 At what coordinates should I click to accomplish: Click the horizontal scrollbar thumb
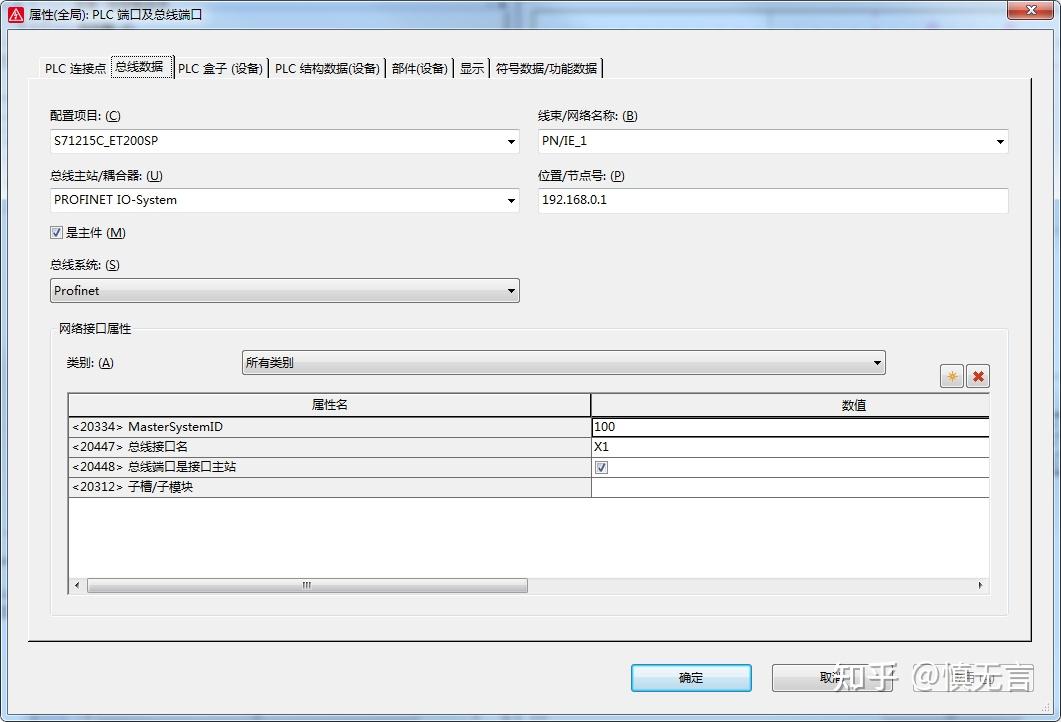coord(307,585)
